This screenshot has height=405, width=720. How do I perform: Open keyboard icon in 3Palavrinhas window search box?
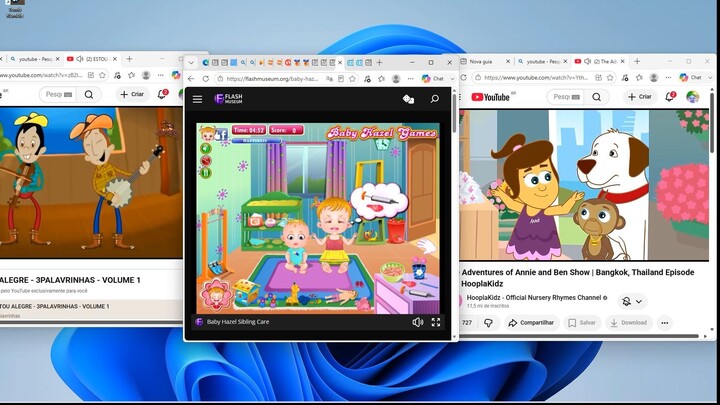pos(68,95)
